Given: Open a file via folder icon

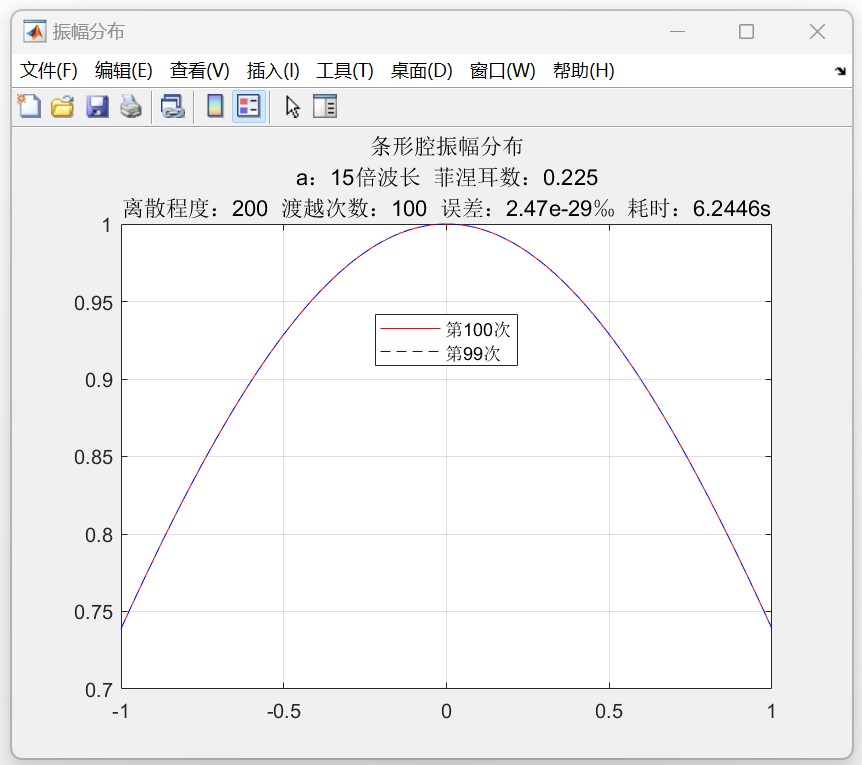Looking at the screenshot, I should [x=63, y=106].
